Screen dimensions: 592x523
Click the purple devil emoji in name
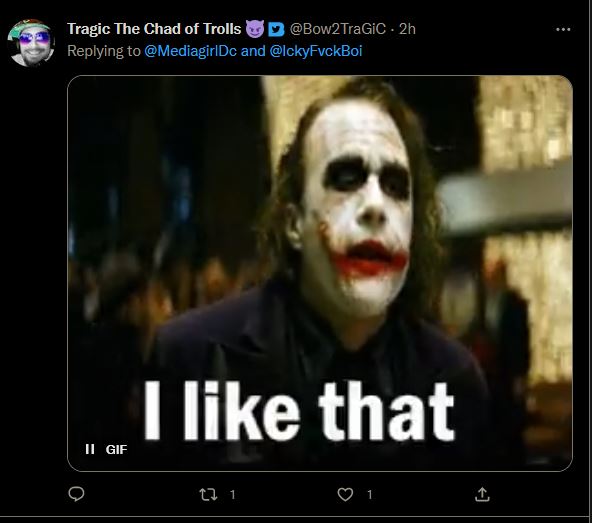click(255, 29)
